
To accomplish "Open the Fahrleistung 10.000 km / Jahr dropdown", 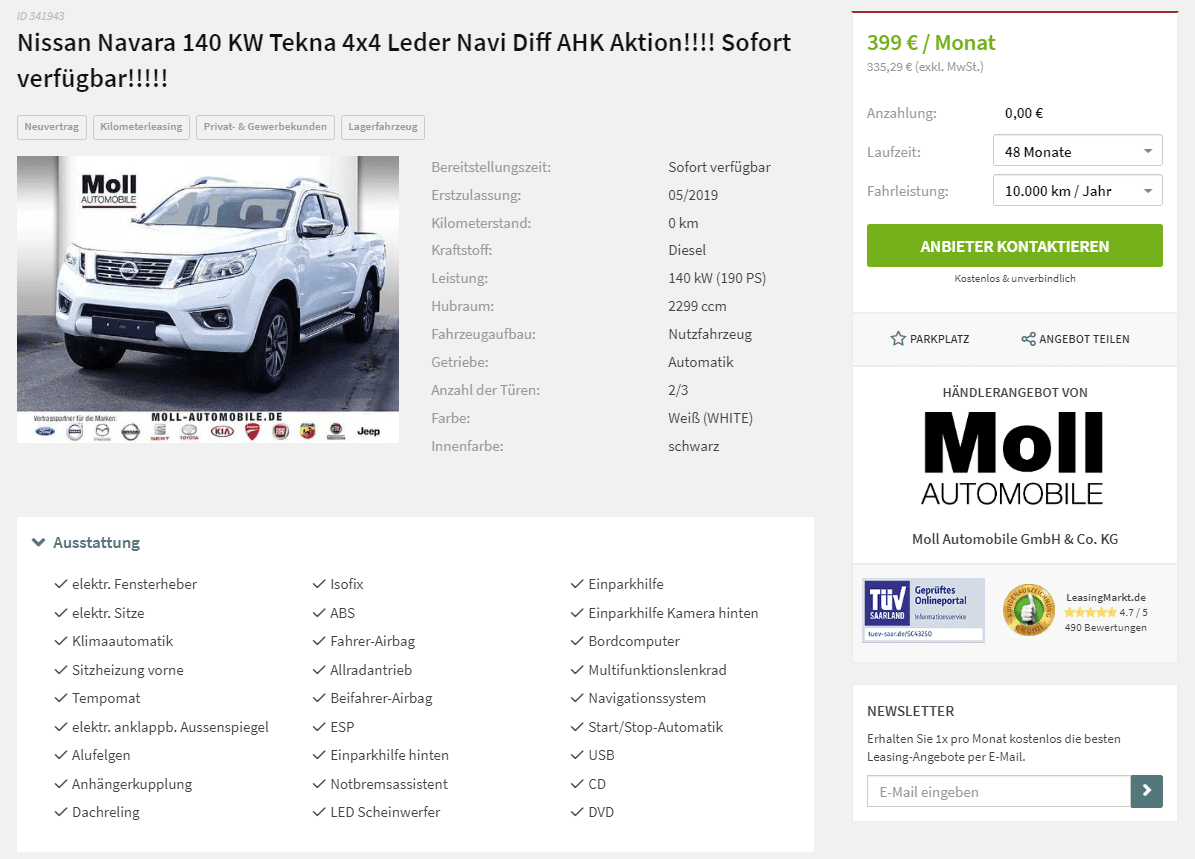I will click(x=1078, y=191).
